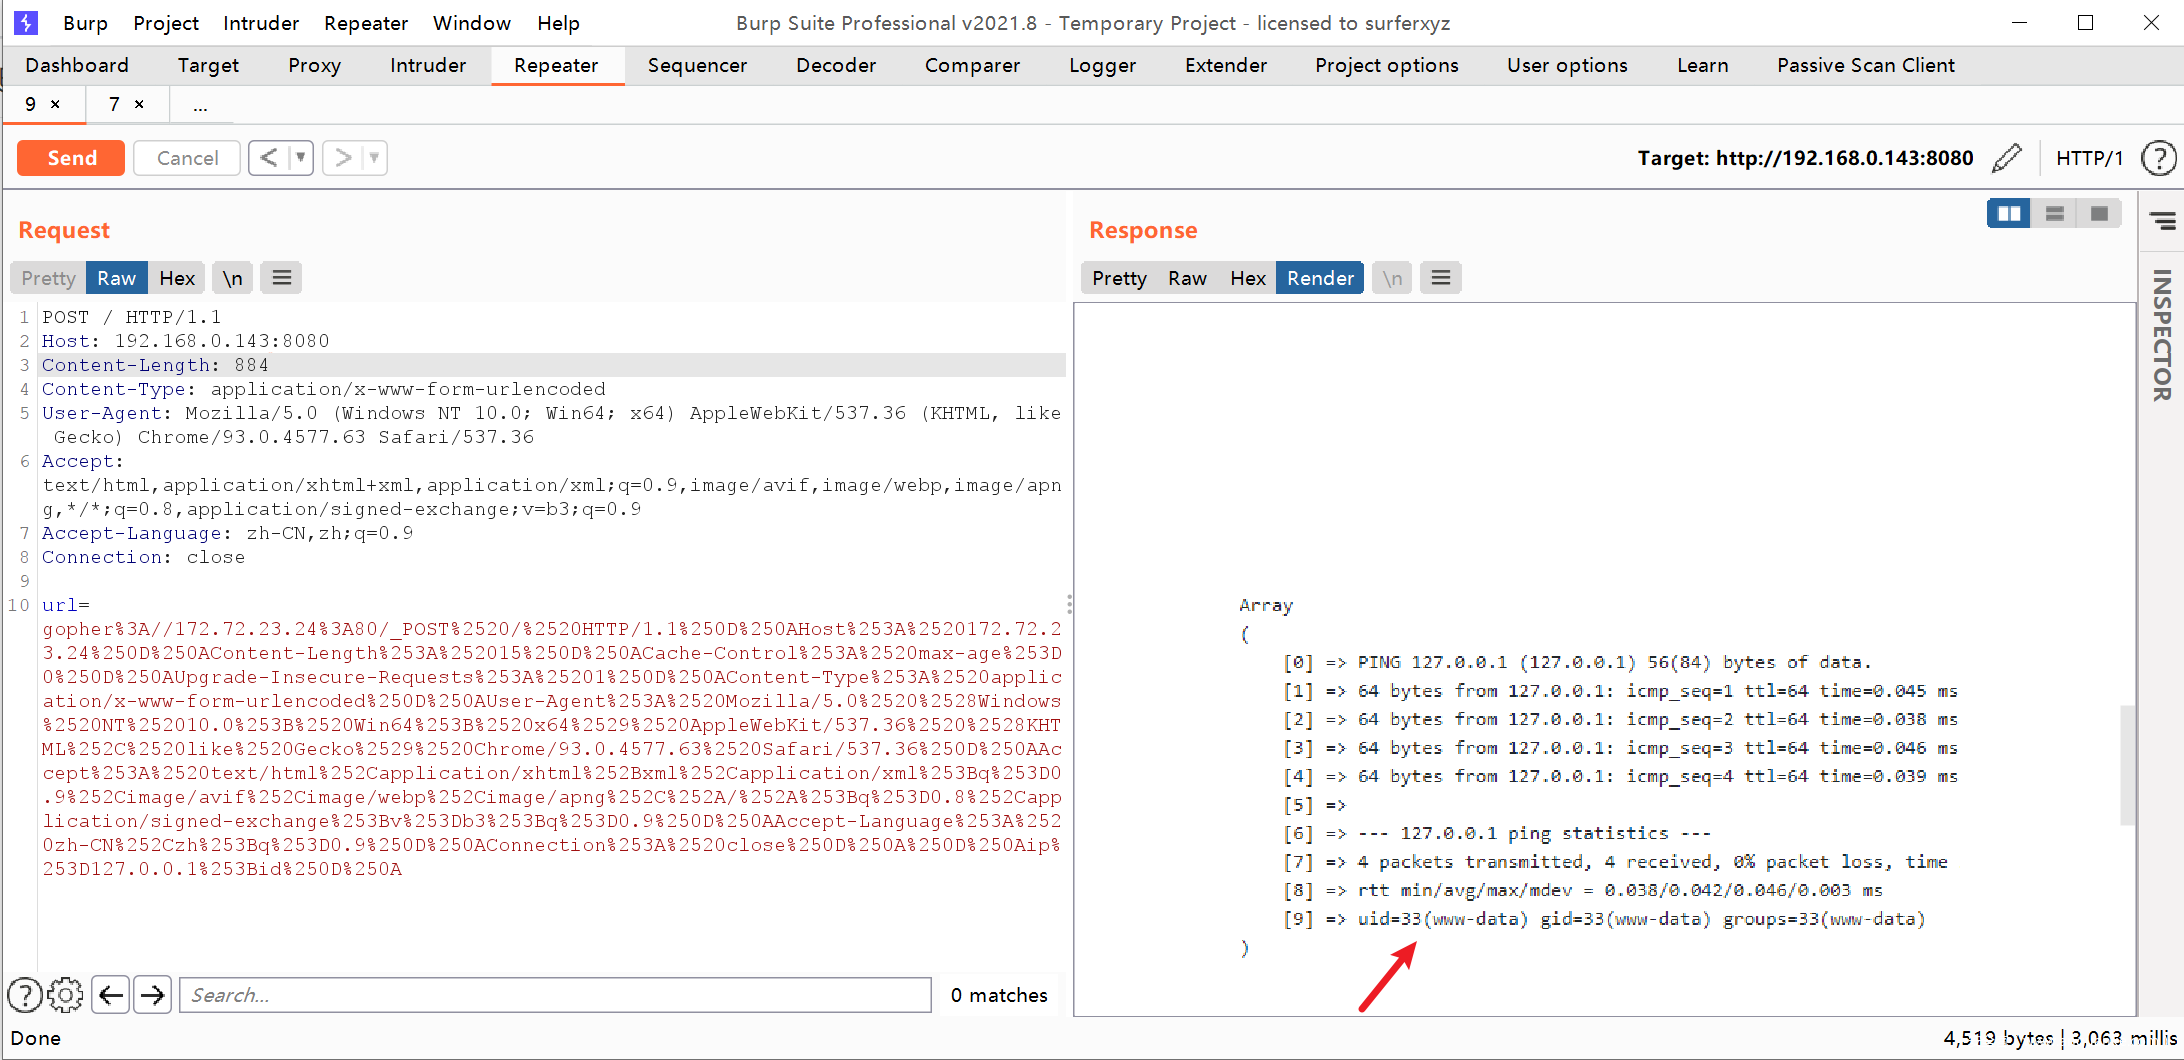Edit the target with the pencil icon
This screenshot has width=2184, height=1060.
(2006, 158)
